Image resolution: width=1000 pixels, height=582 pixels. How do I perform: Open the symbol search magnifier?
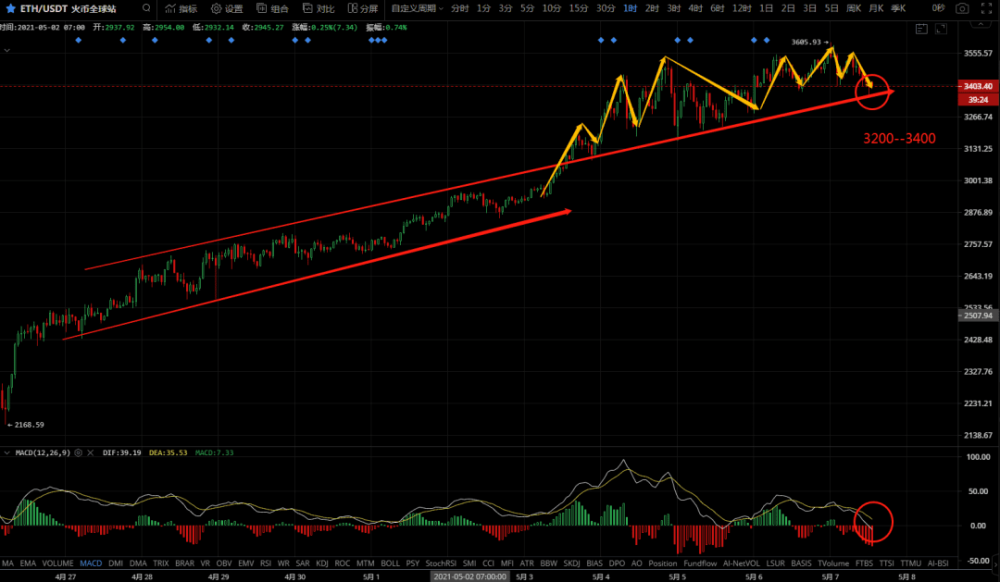[x=147, y=8]
